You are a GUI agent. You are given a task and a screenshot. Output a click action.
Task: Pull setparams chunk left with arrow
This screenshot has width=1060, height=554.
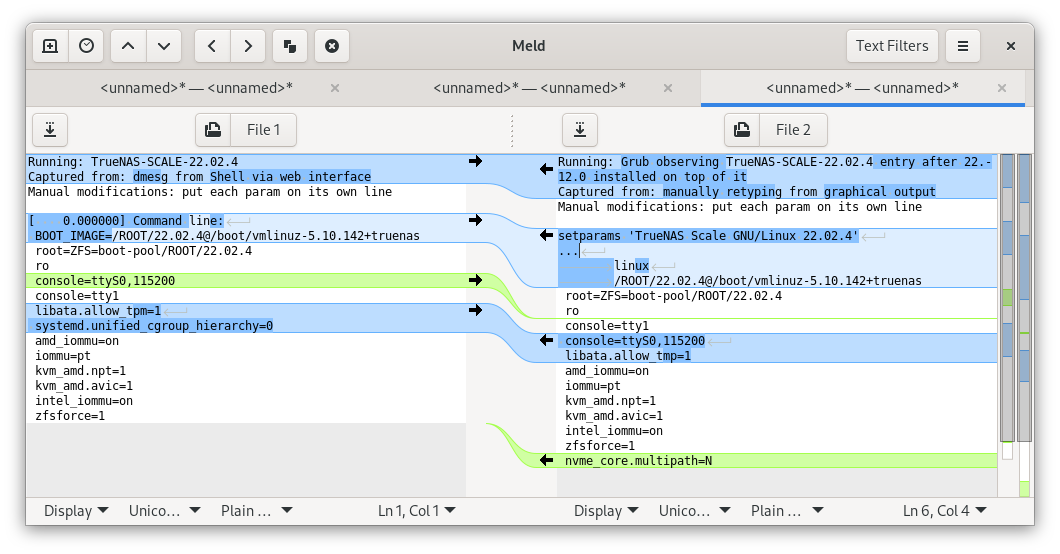point(546,235)
